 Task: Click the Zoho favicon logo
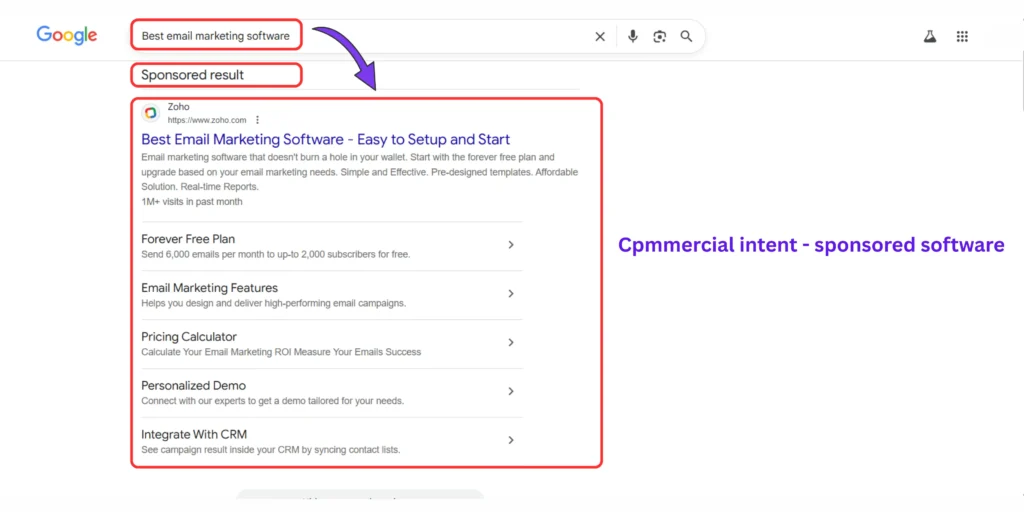tap(151, 113)
